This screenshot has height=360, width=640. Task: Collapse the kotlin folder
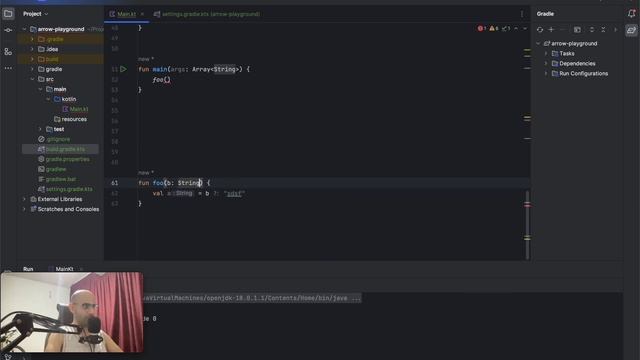(x=48, y=99)
